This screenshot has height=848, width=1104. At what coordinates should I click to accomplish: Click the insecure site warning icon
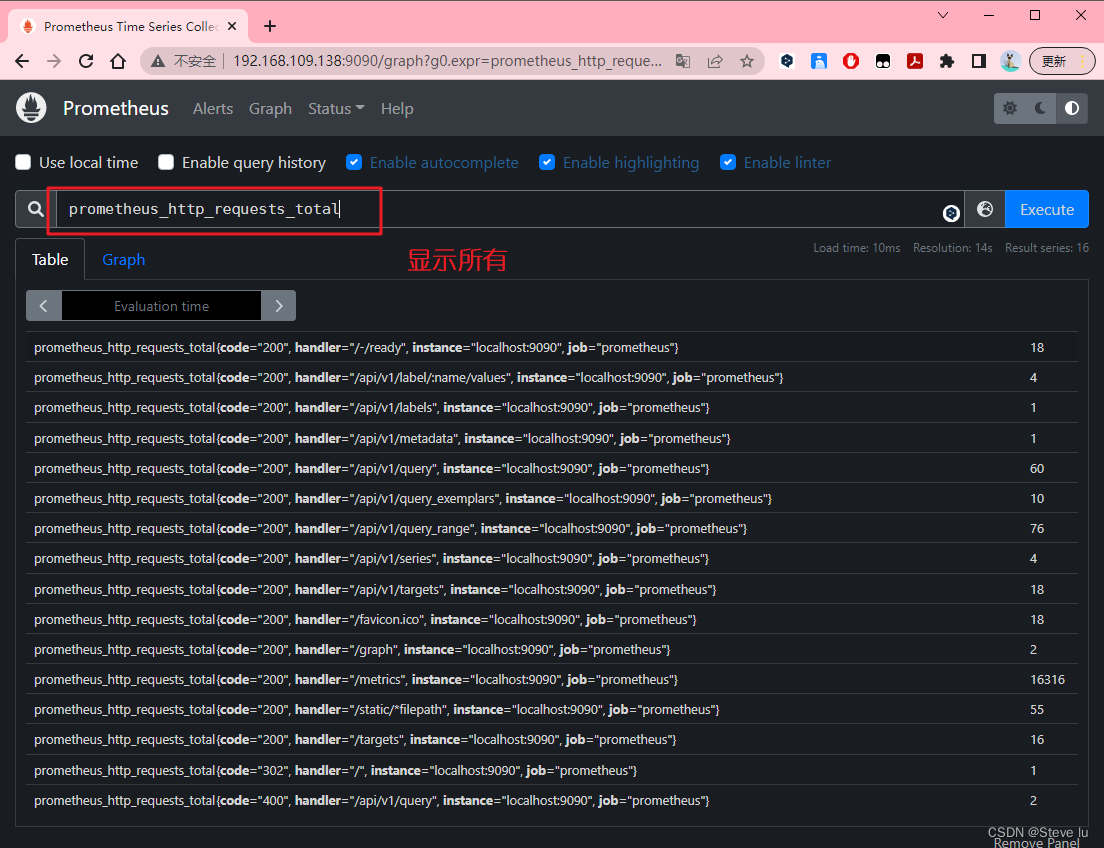pyautogui.click(x=158, y=61)
